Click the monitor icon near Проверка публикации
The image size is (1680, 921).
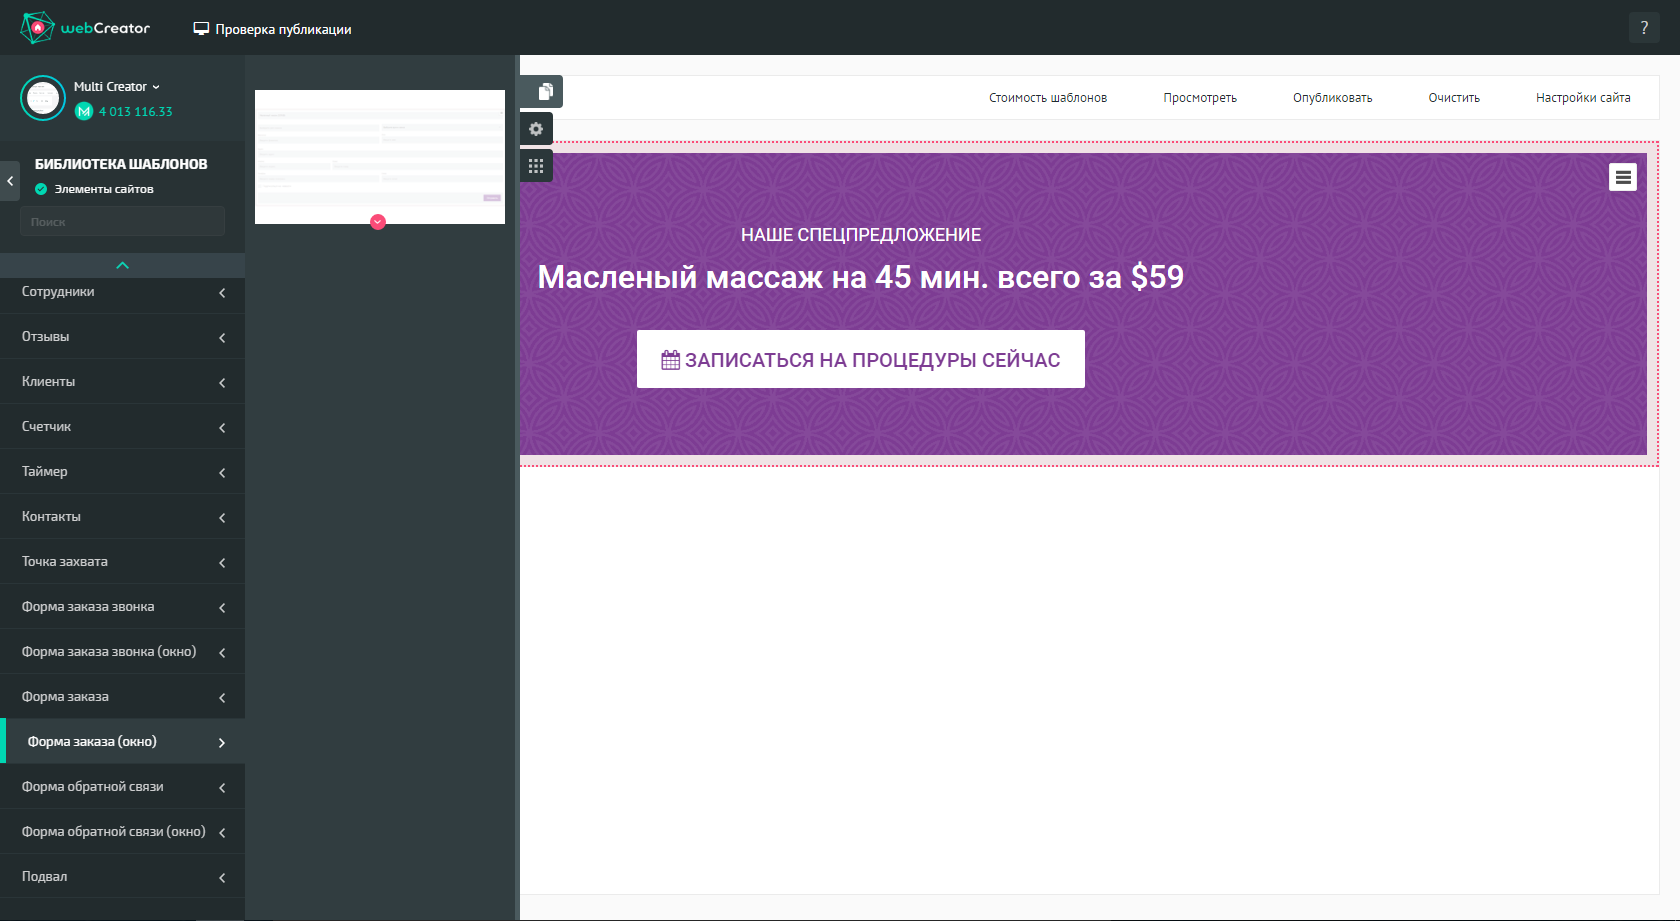coord(202,29)
